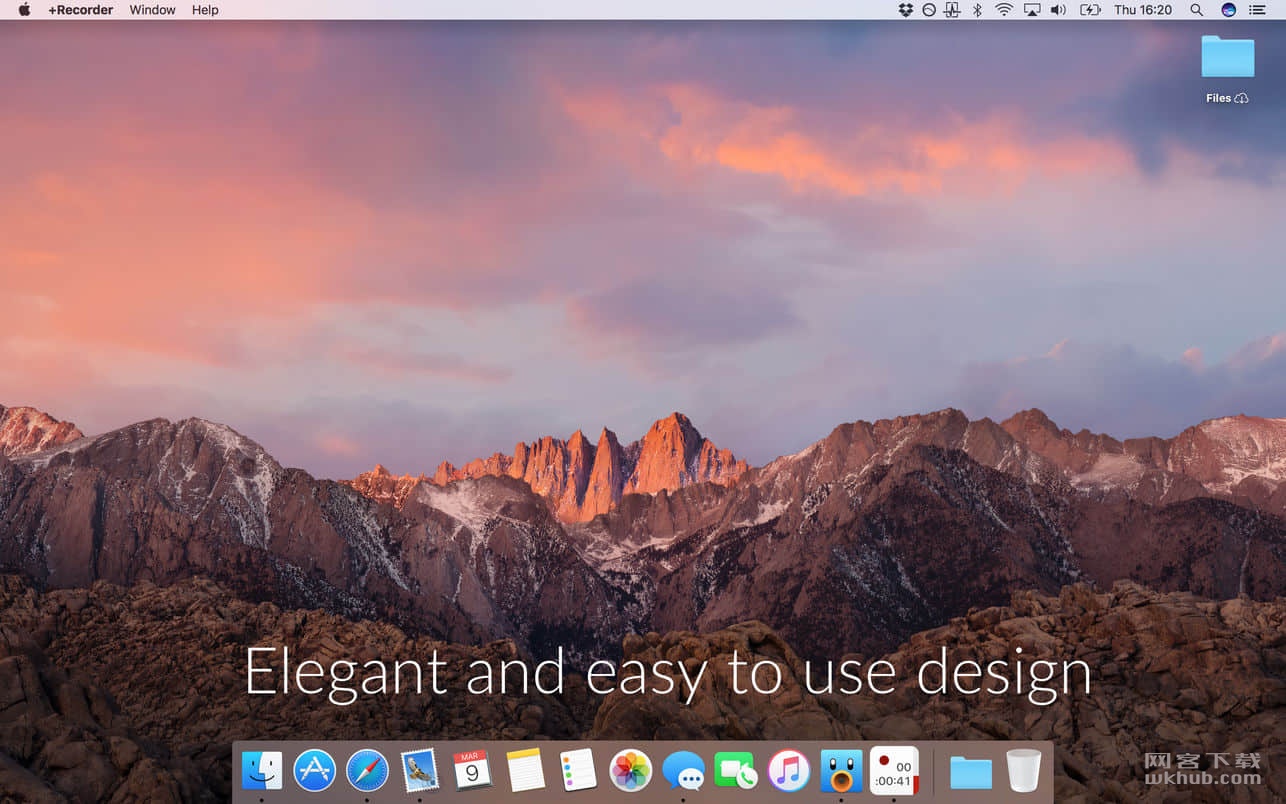This screenshot has height=804, width=1286.
Task: Click the Dropbox menu bar icon
Action: (906, 10)
